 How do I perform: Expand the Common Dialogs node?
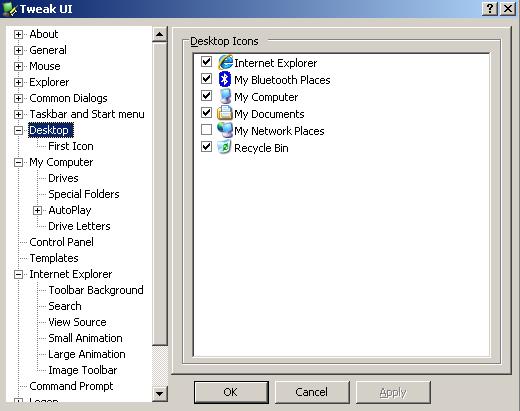pyautogui.click(x=18, y=98)
